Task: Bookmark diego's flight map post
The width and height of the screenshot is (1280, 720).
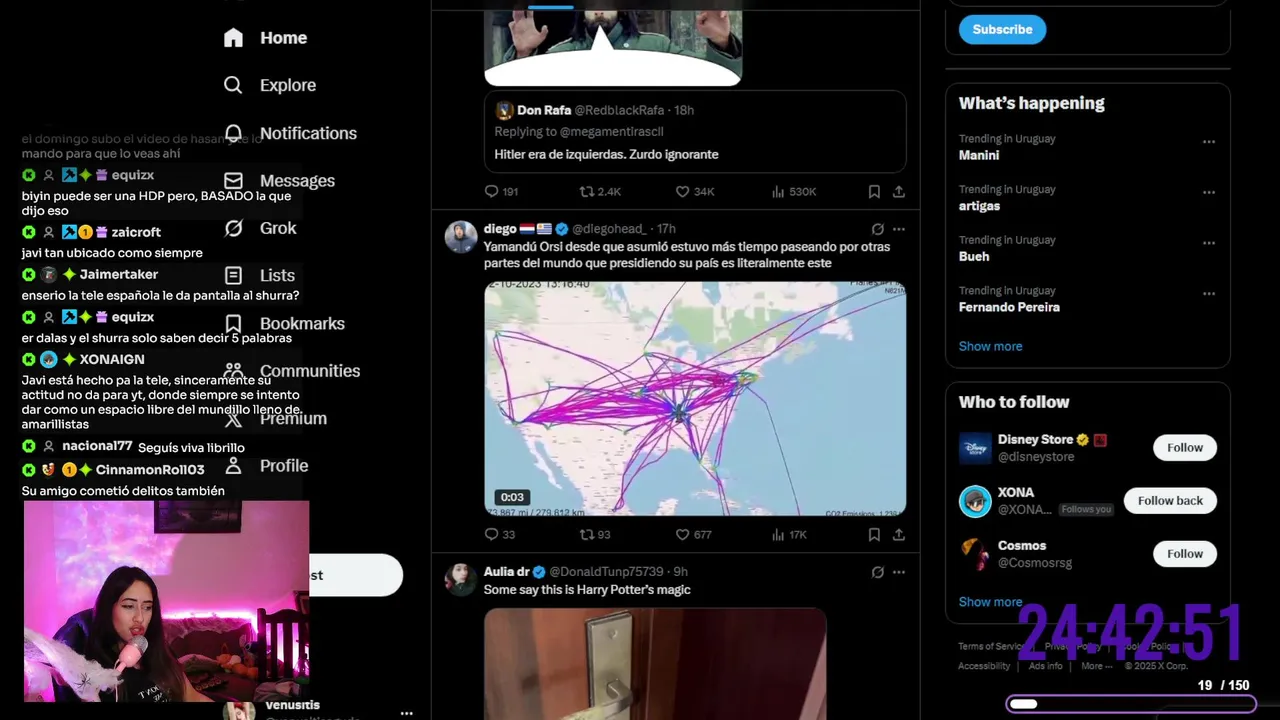Action: pos(874,534)
